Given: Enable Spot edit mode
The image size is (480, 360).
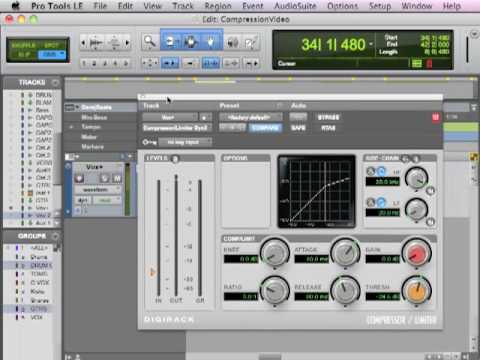Looking at the screenshot, I should point(52,45).
